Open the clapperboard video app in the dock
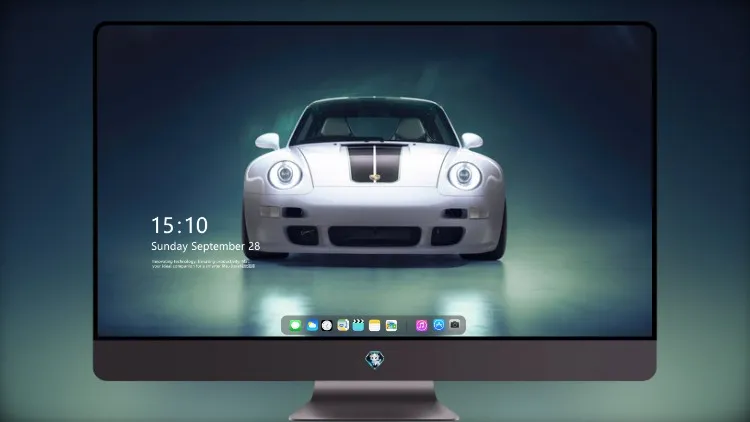 (358, 325)
